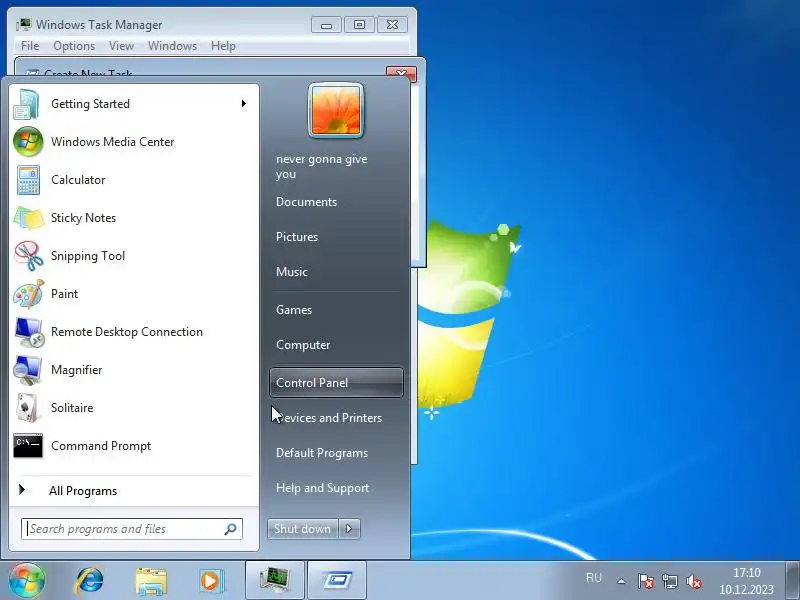Screen dimensions: 800x600
Task: Click search magnifier icon in Start search
Action: (231, 529)
